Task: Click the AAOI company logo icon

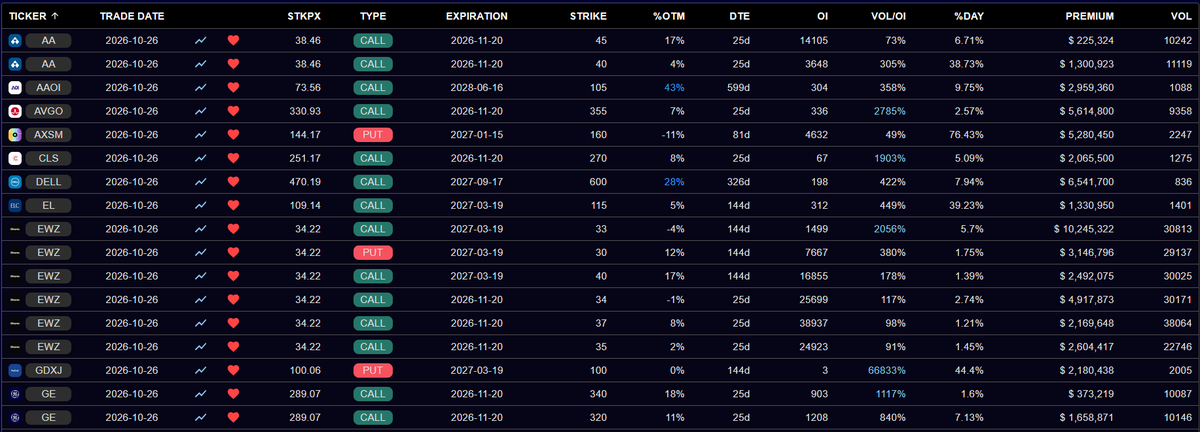Action: tap(15, 87)
